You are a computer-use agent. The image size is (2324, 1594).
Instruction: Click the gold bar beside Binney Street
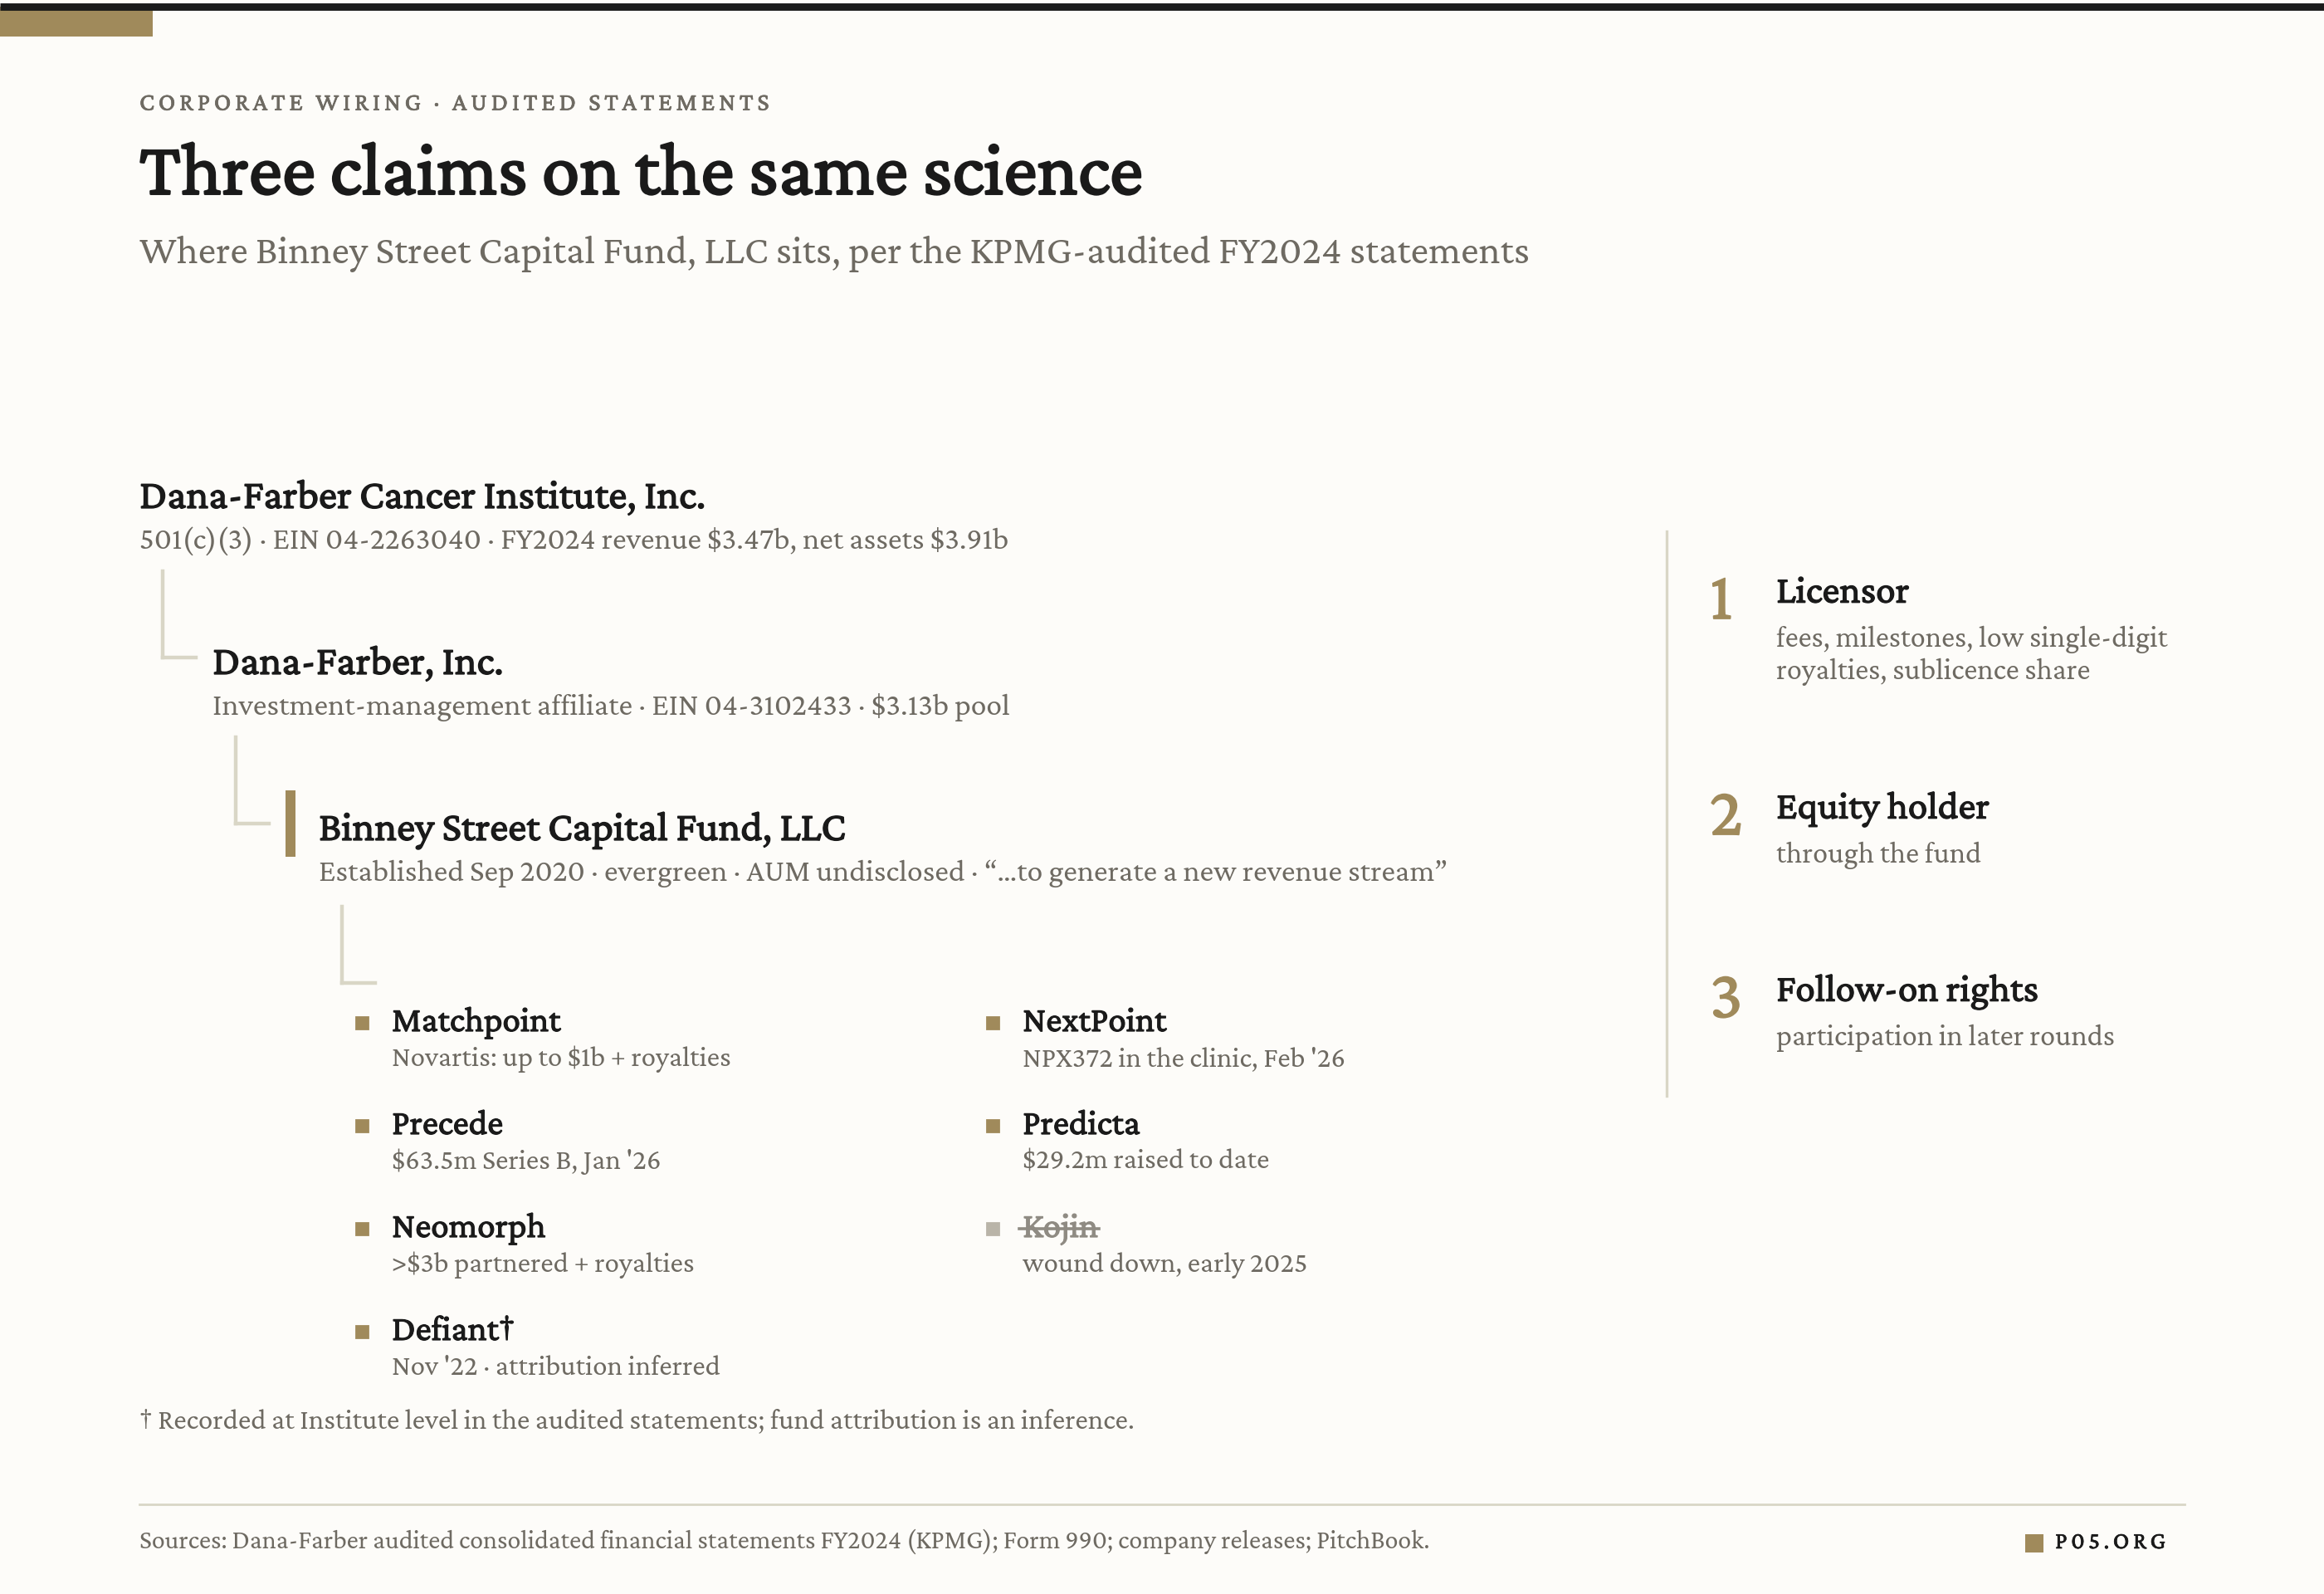[290, 824]
